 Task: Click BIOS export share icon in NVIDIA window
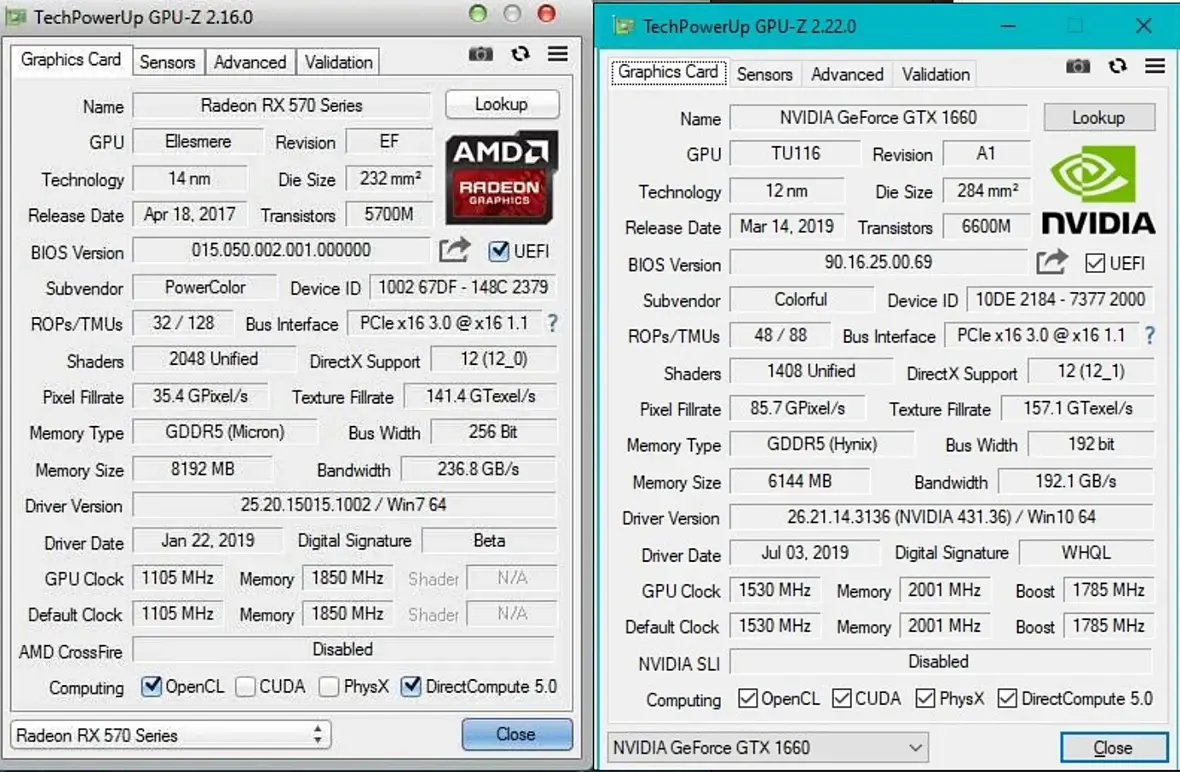pos(1052,262)
